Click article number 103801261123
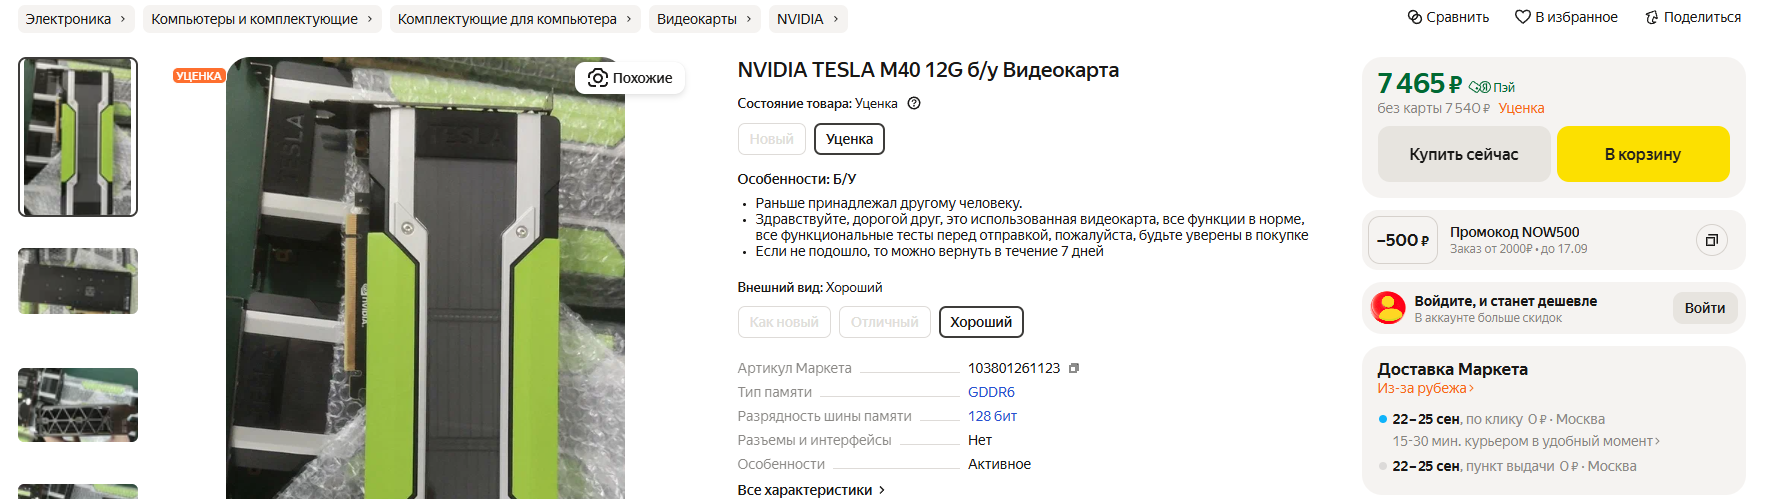 coord(1014,368)
